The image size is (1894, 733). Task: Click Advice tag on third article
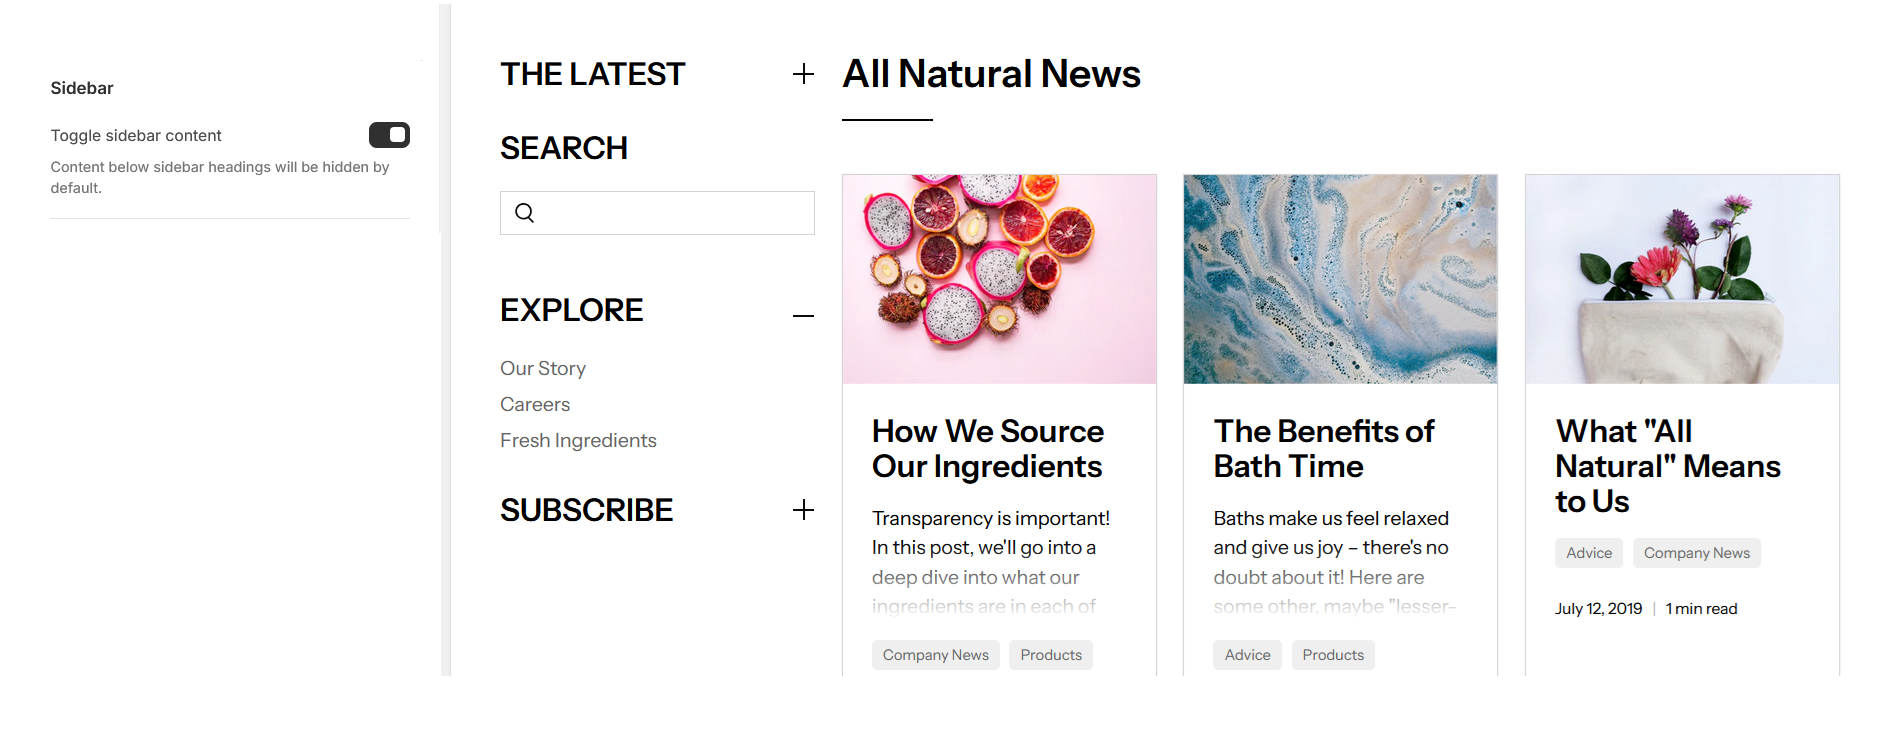[x=1589, y=553]
